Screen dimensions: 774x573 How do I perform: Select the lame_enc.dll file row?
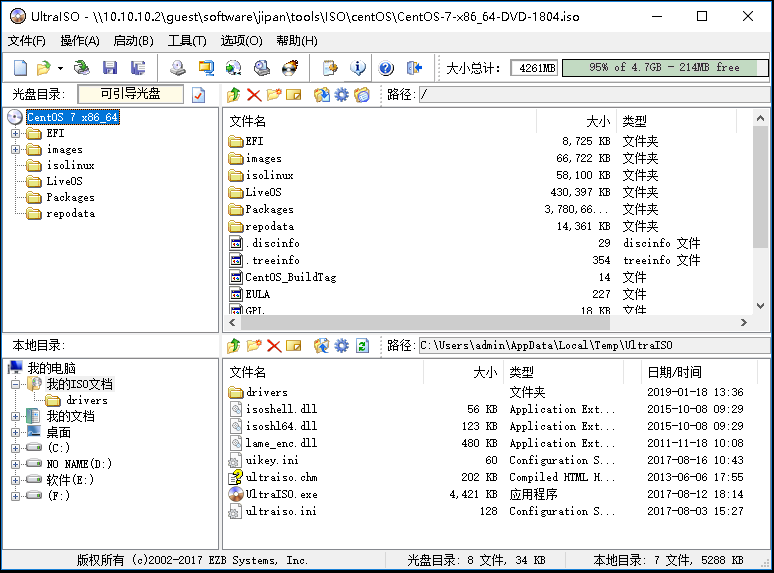tap(281, 443)
